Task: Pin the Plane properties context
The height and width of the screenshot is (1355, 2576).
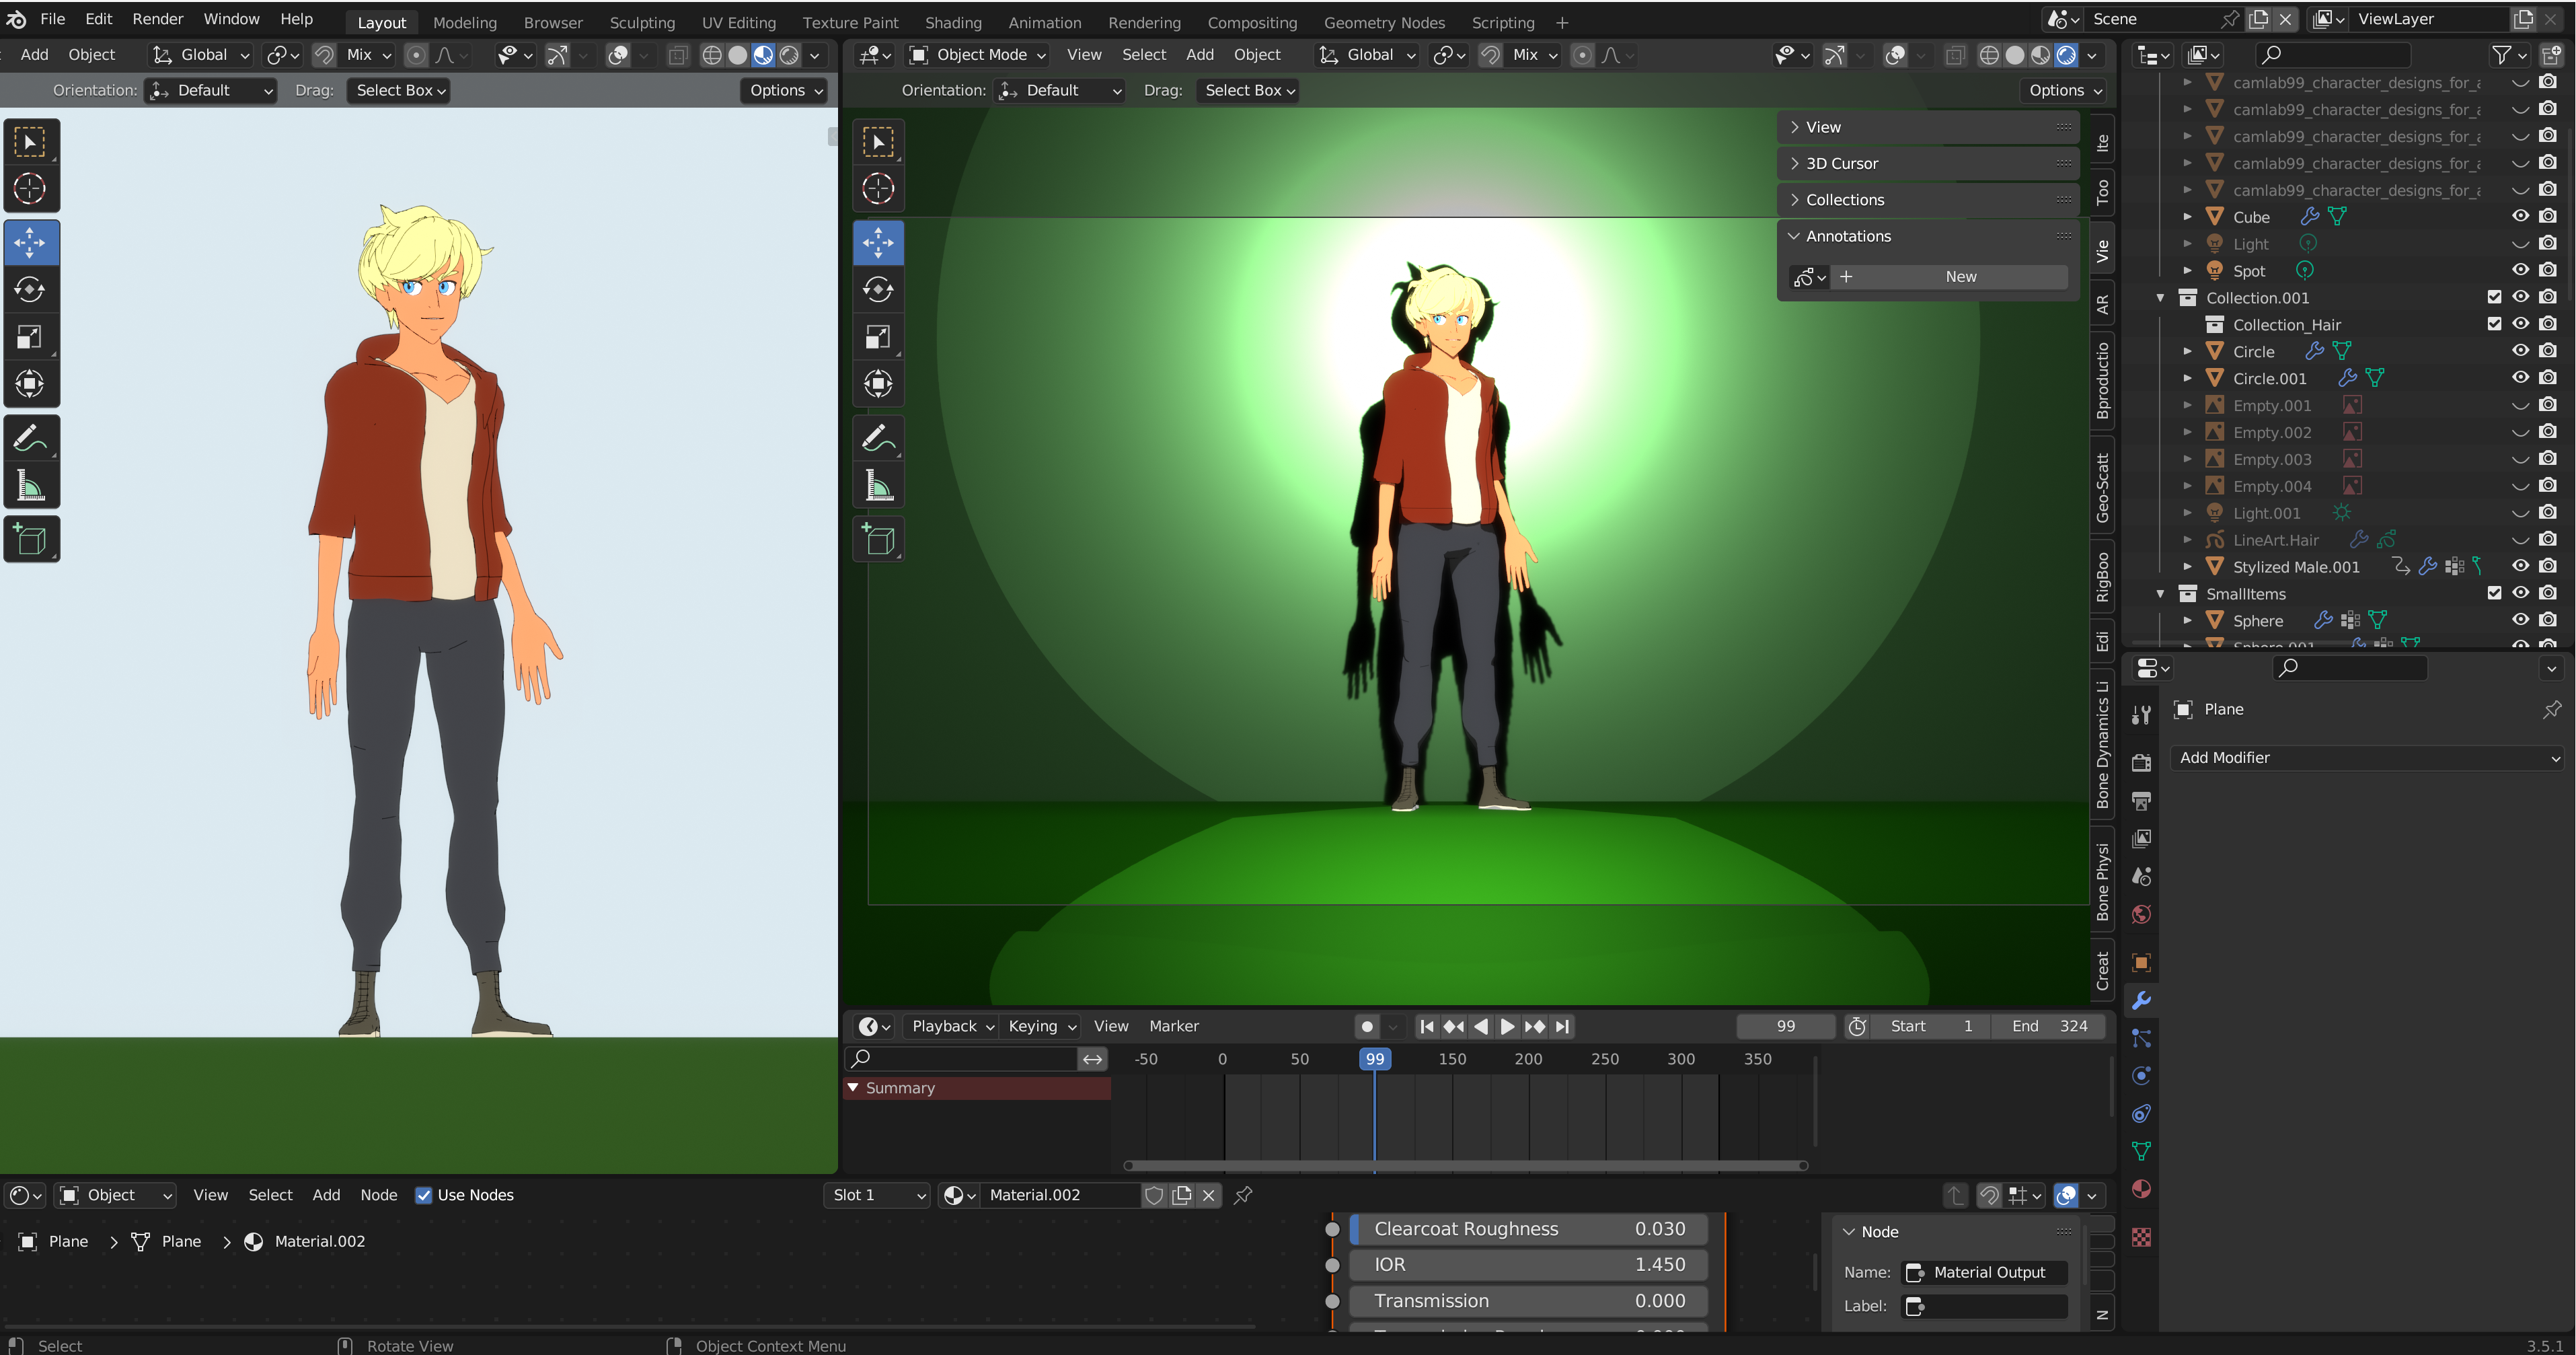Action: coord(2552,709)
